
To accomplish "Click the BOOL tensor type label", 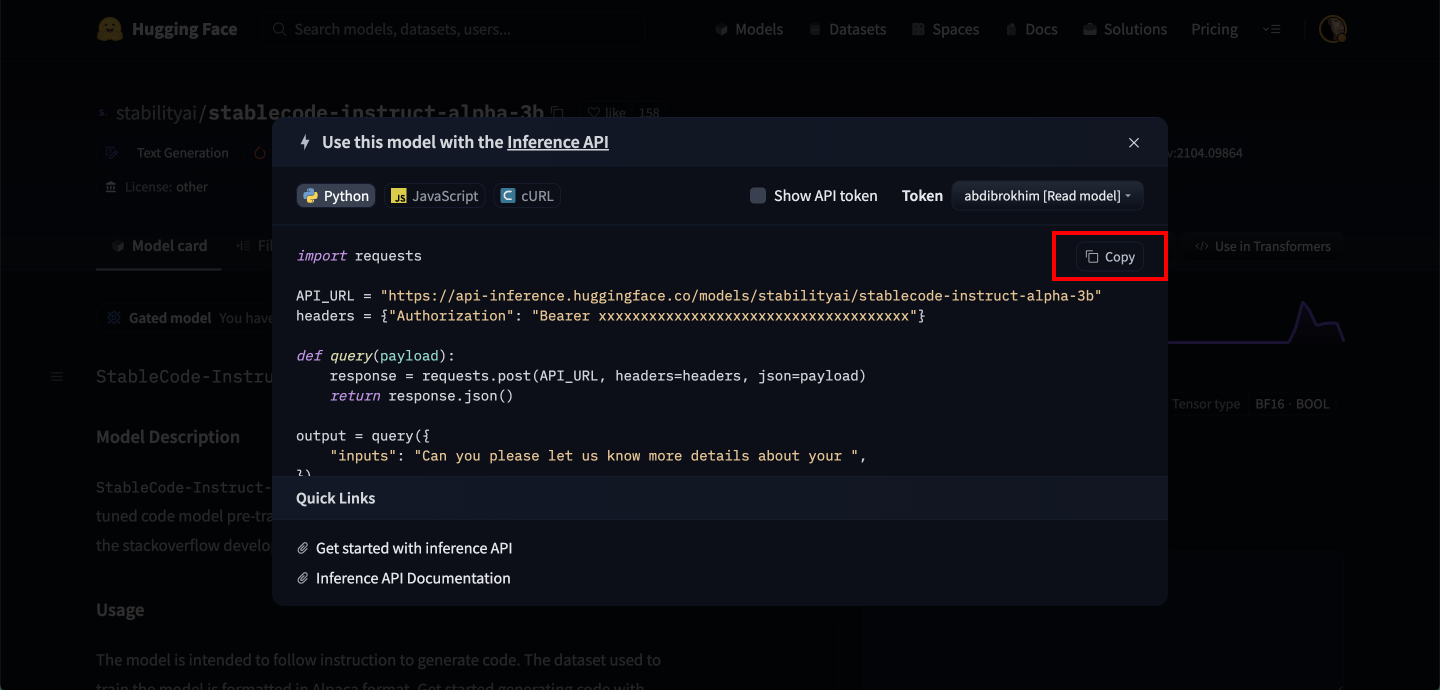I will (1313, 404).
